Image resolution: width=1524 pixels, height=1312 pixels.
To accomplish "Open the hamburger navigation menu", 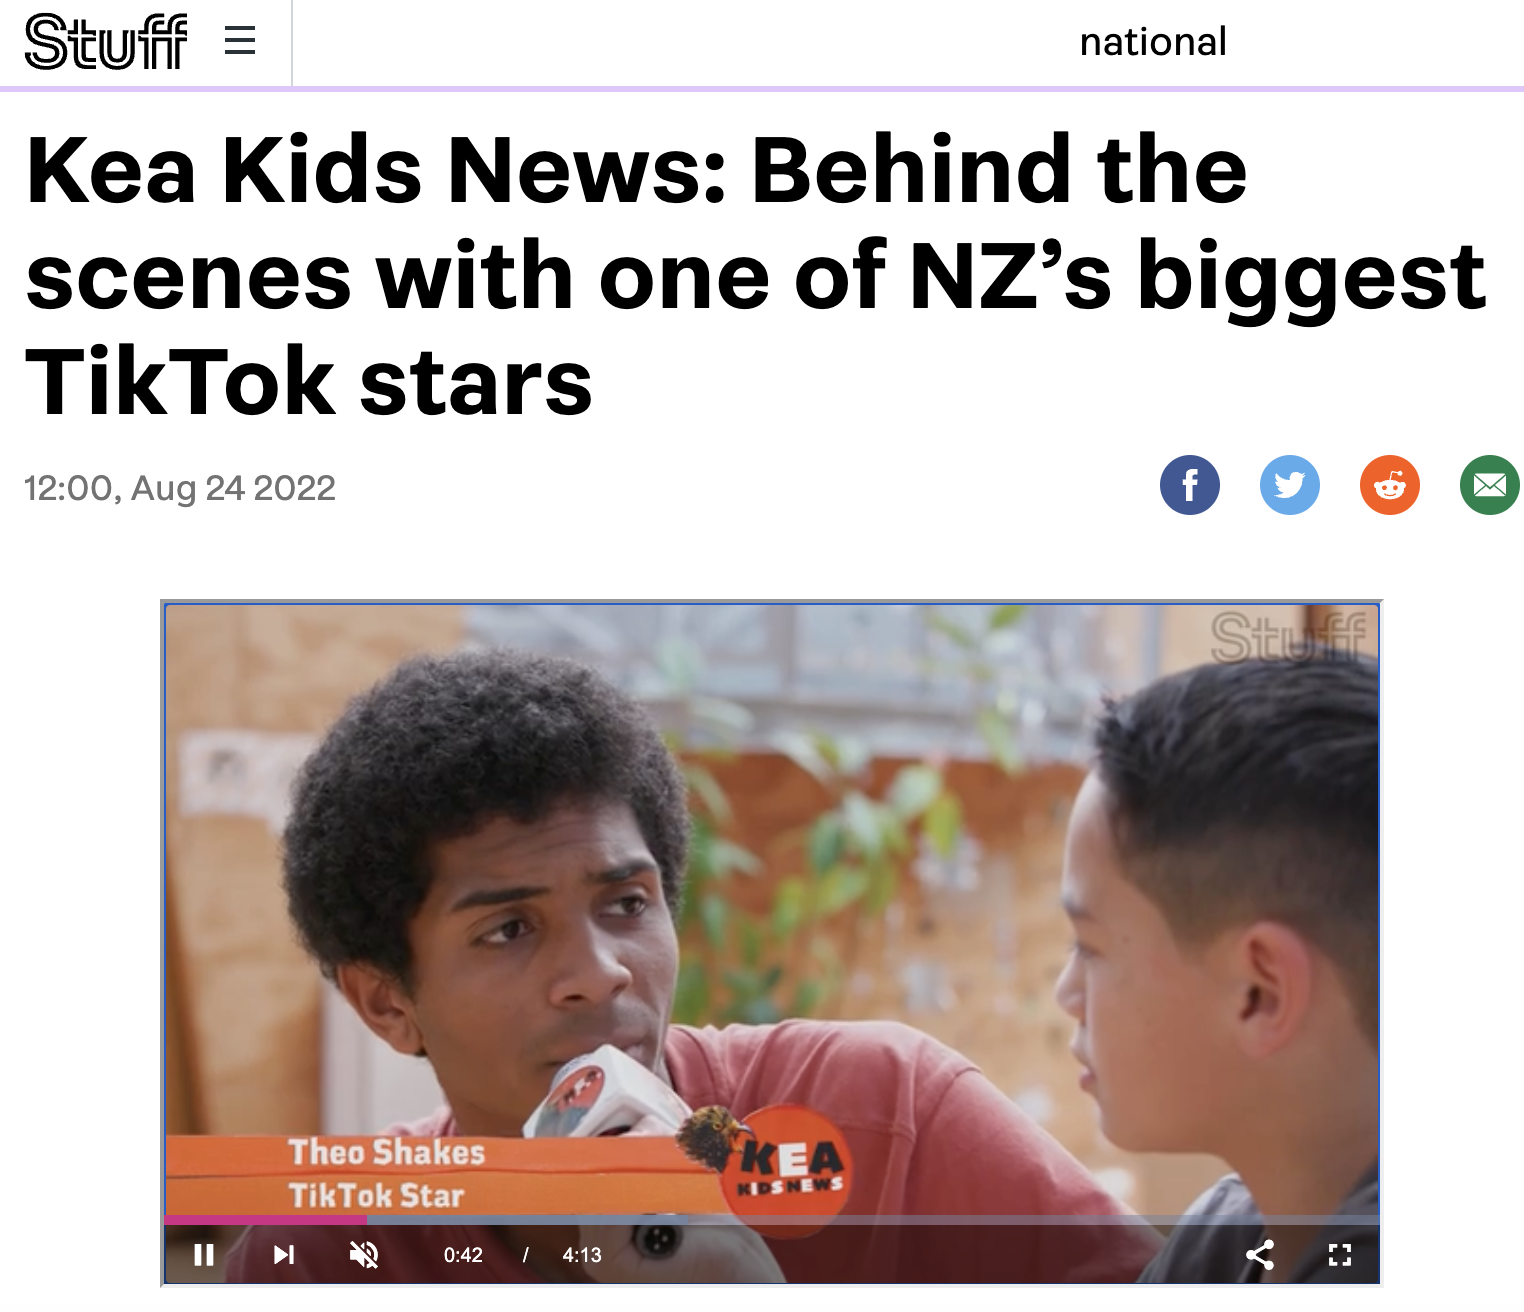I will tap(240, 41).
